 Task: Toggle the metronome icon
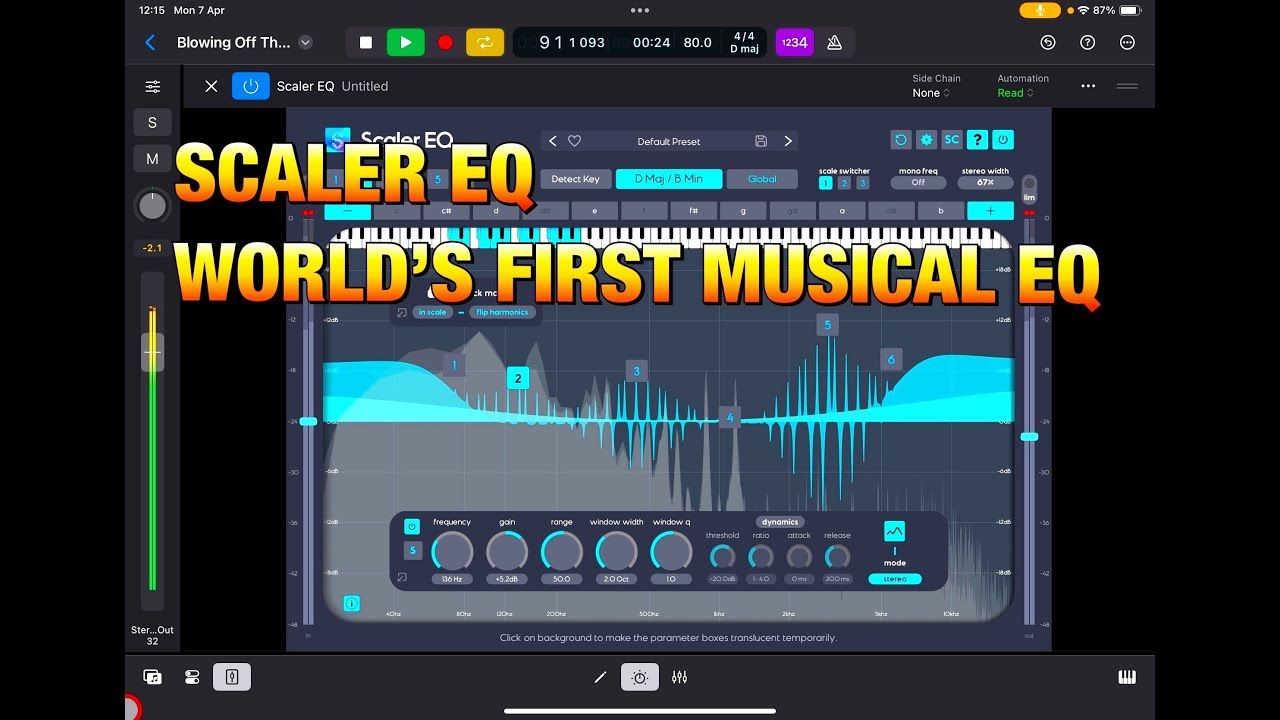(834, 42)
